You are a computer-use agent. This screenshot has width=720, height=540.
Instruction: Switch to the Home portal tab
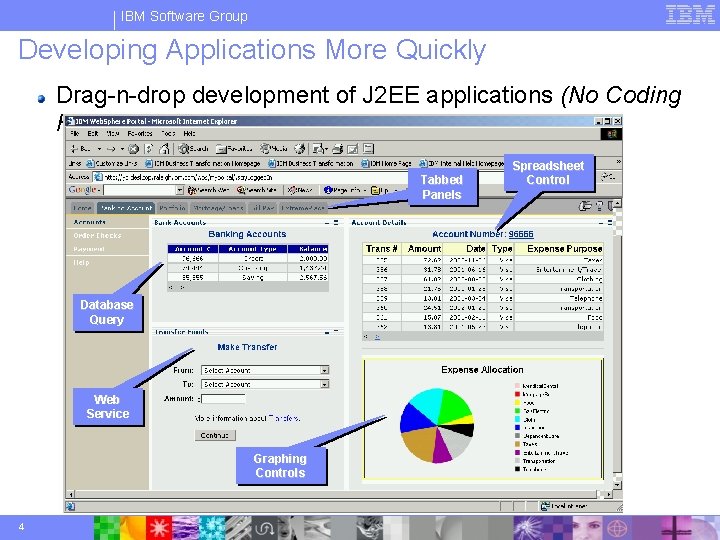pos(83,208)
